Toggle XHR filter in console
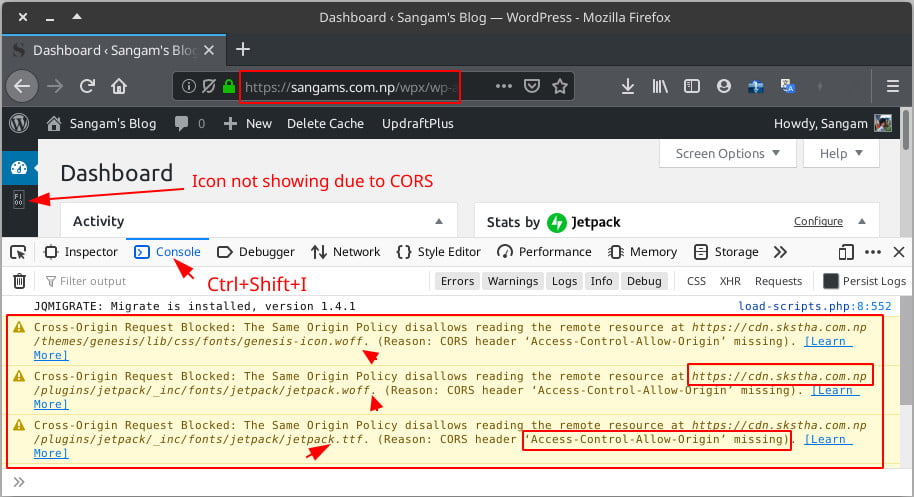The height and width of the screenshot is (497, 914). tap(730, 281)
